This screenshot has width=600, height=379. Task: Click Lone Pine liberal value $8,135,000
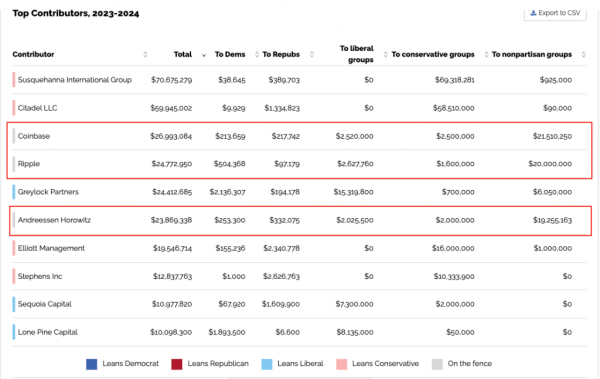coord(355,332)
